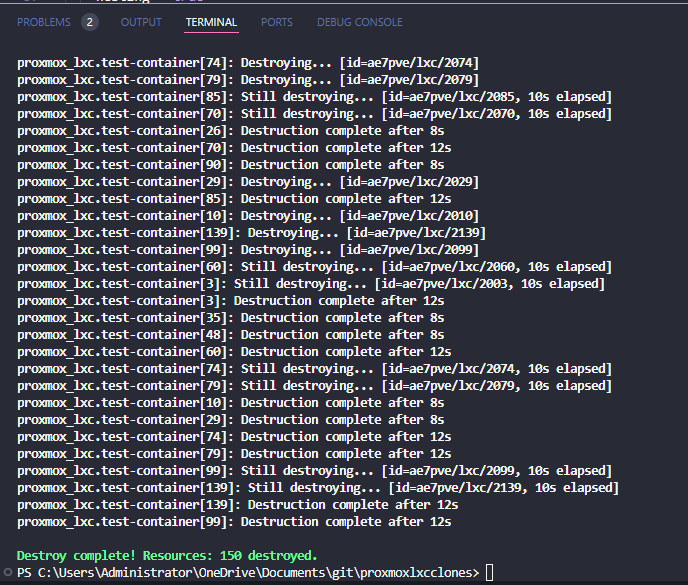Click 'test-container[60]: Destruction complete after 12s'
This screenshot has width=688, height=585.
[234, 352]
